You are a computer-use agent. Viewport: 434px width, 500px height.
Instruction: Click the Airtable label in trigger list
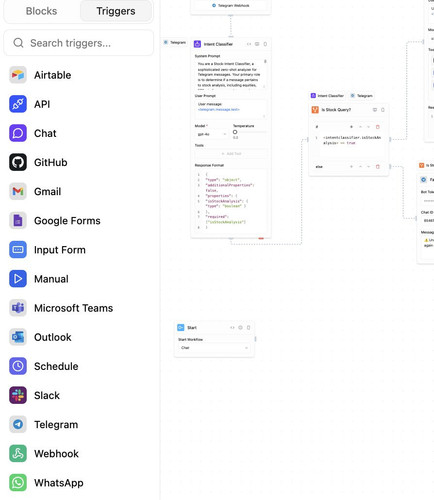coord(53,75)
